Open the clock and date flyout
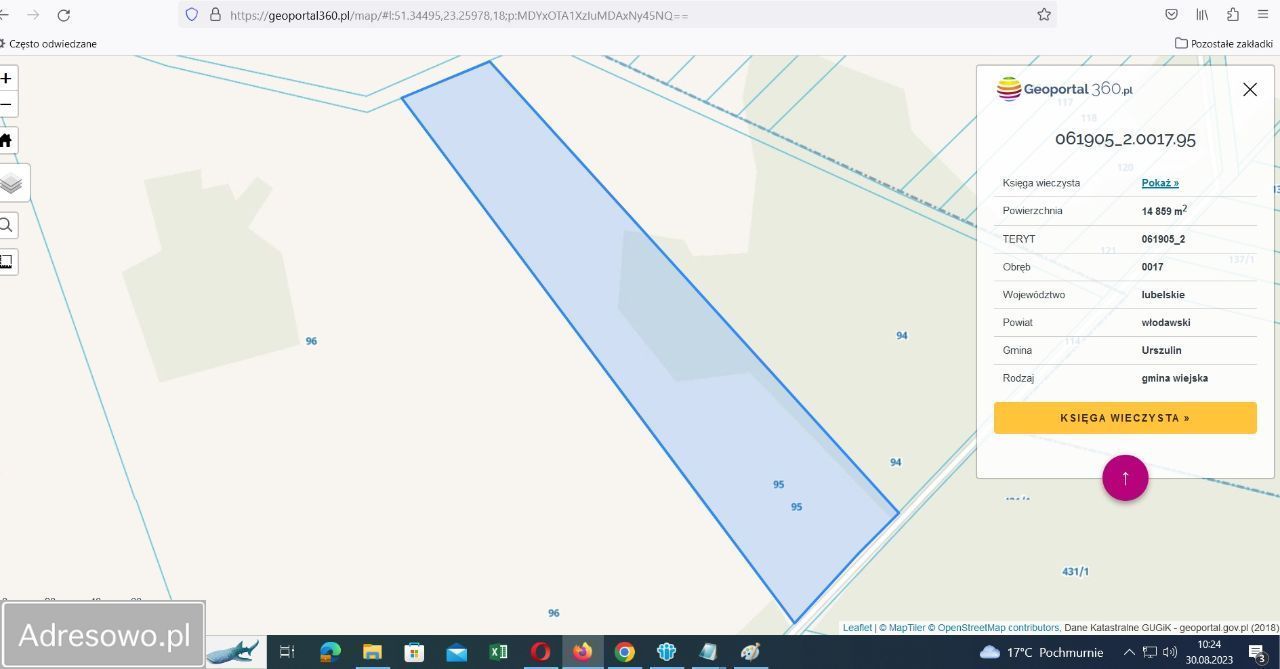The image size is (1280, 669). pos(1209,652)
